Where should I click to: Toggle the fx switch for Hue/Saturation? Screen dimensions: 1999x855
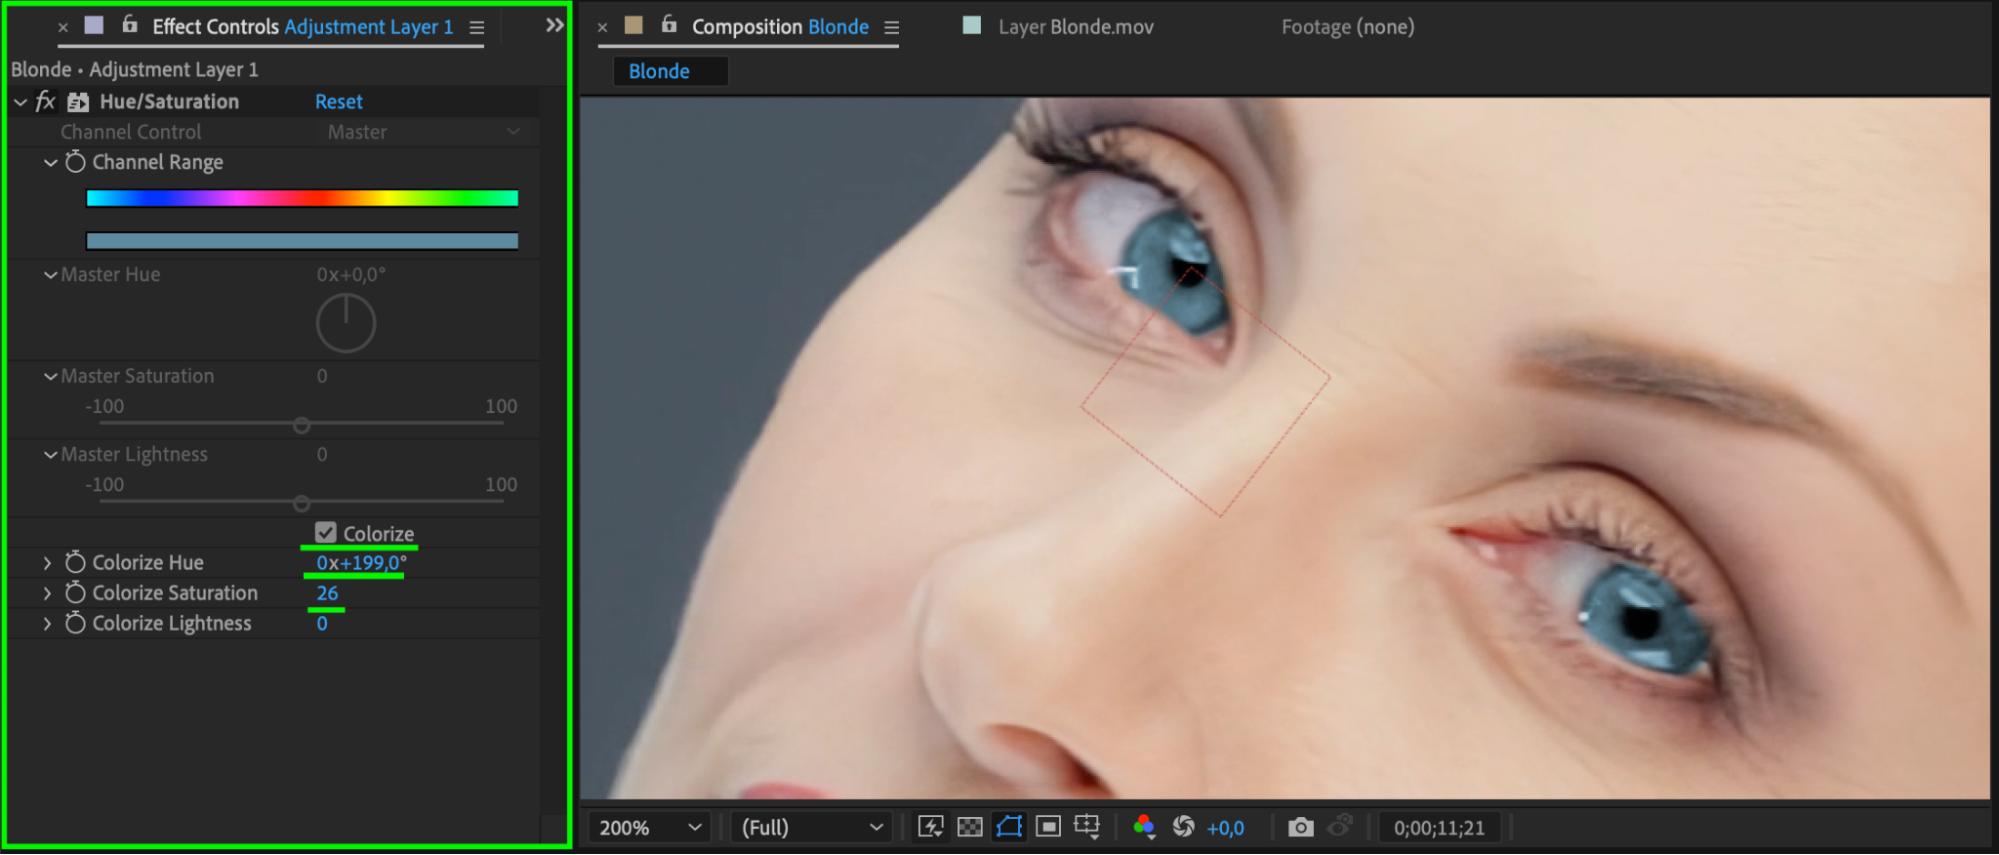coord(45,101)
